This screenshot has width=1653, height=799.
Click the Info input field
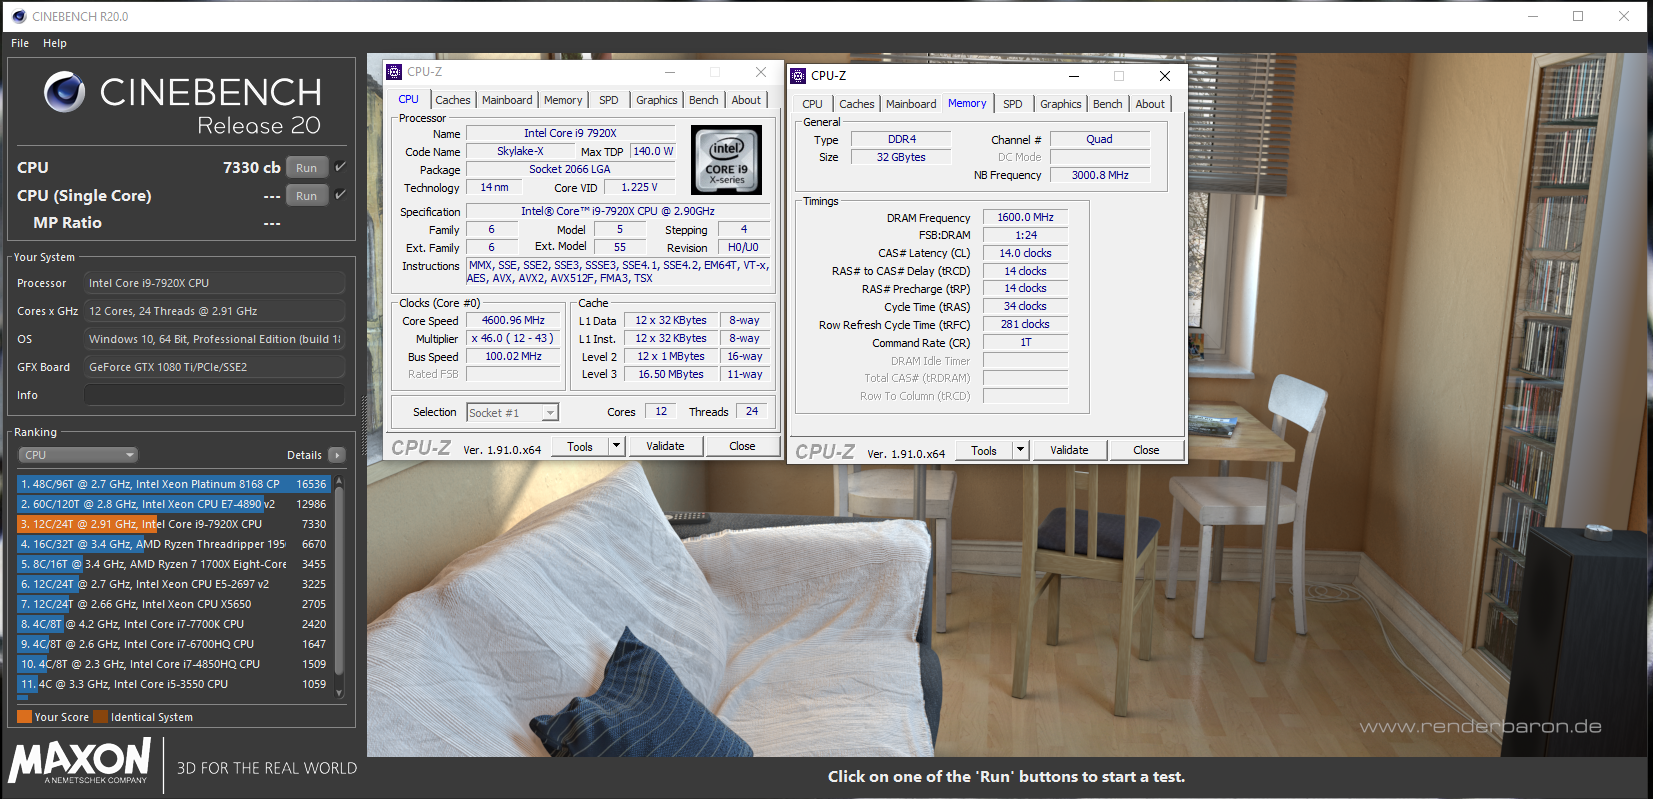pyautogui.click(x=214, y=395)
